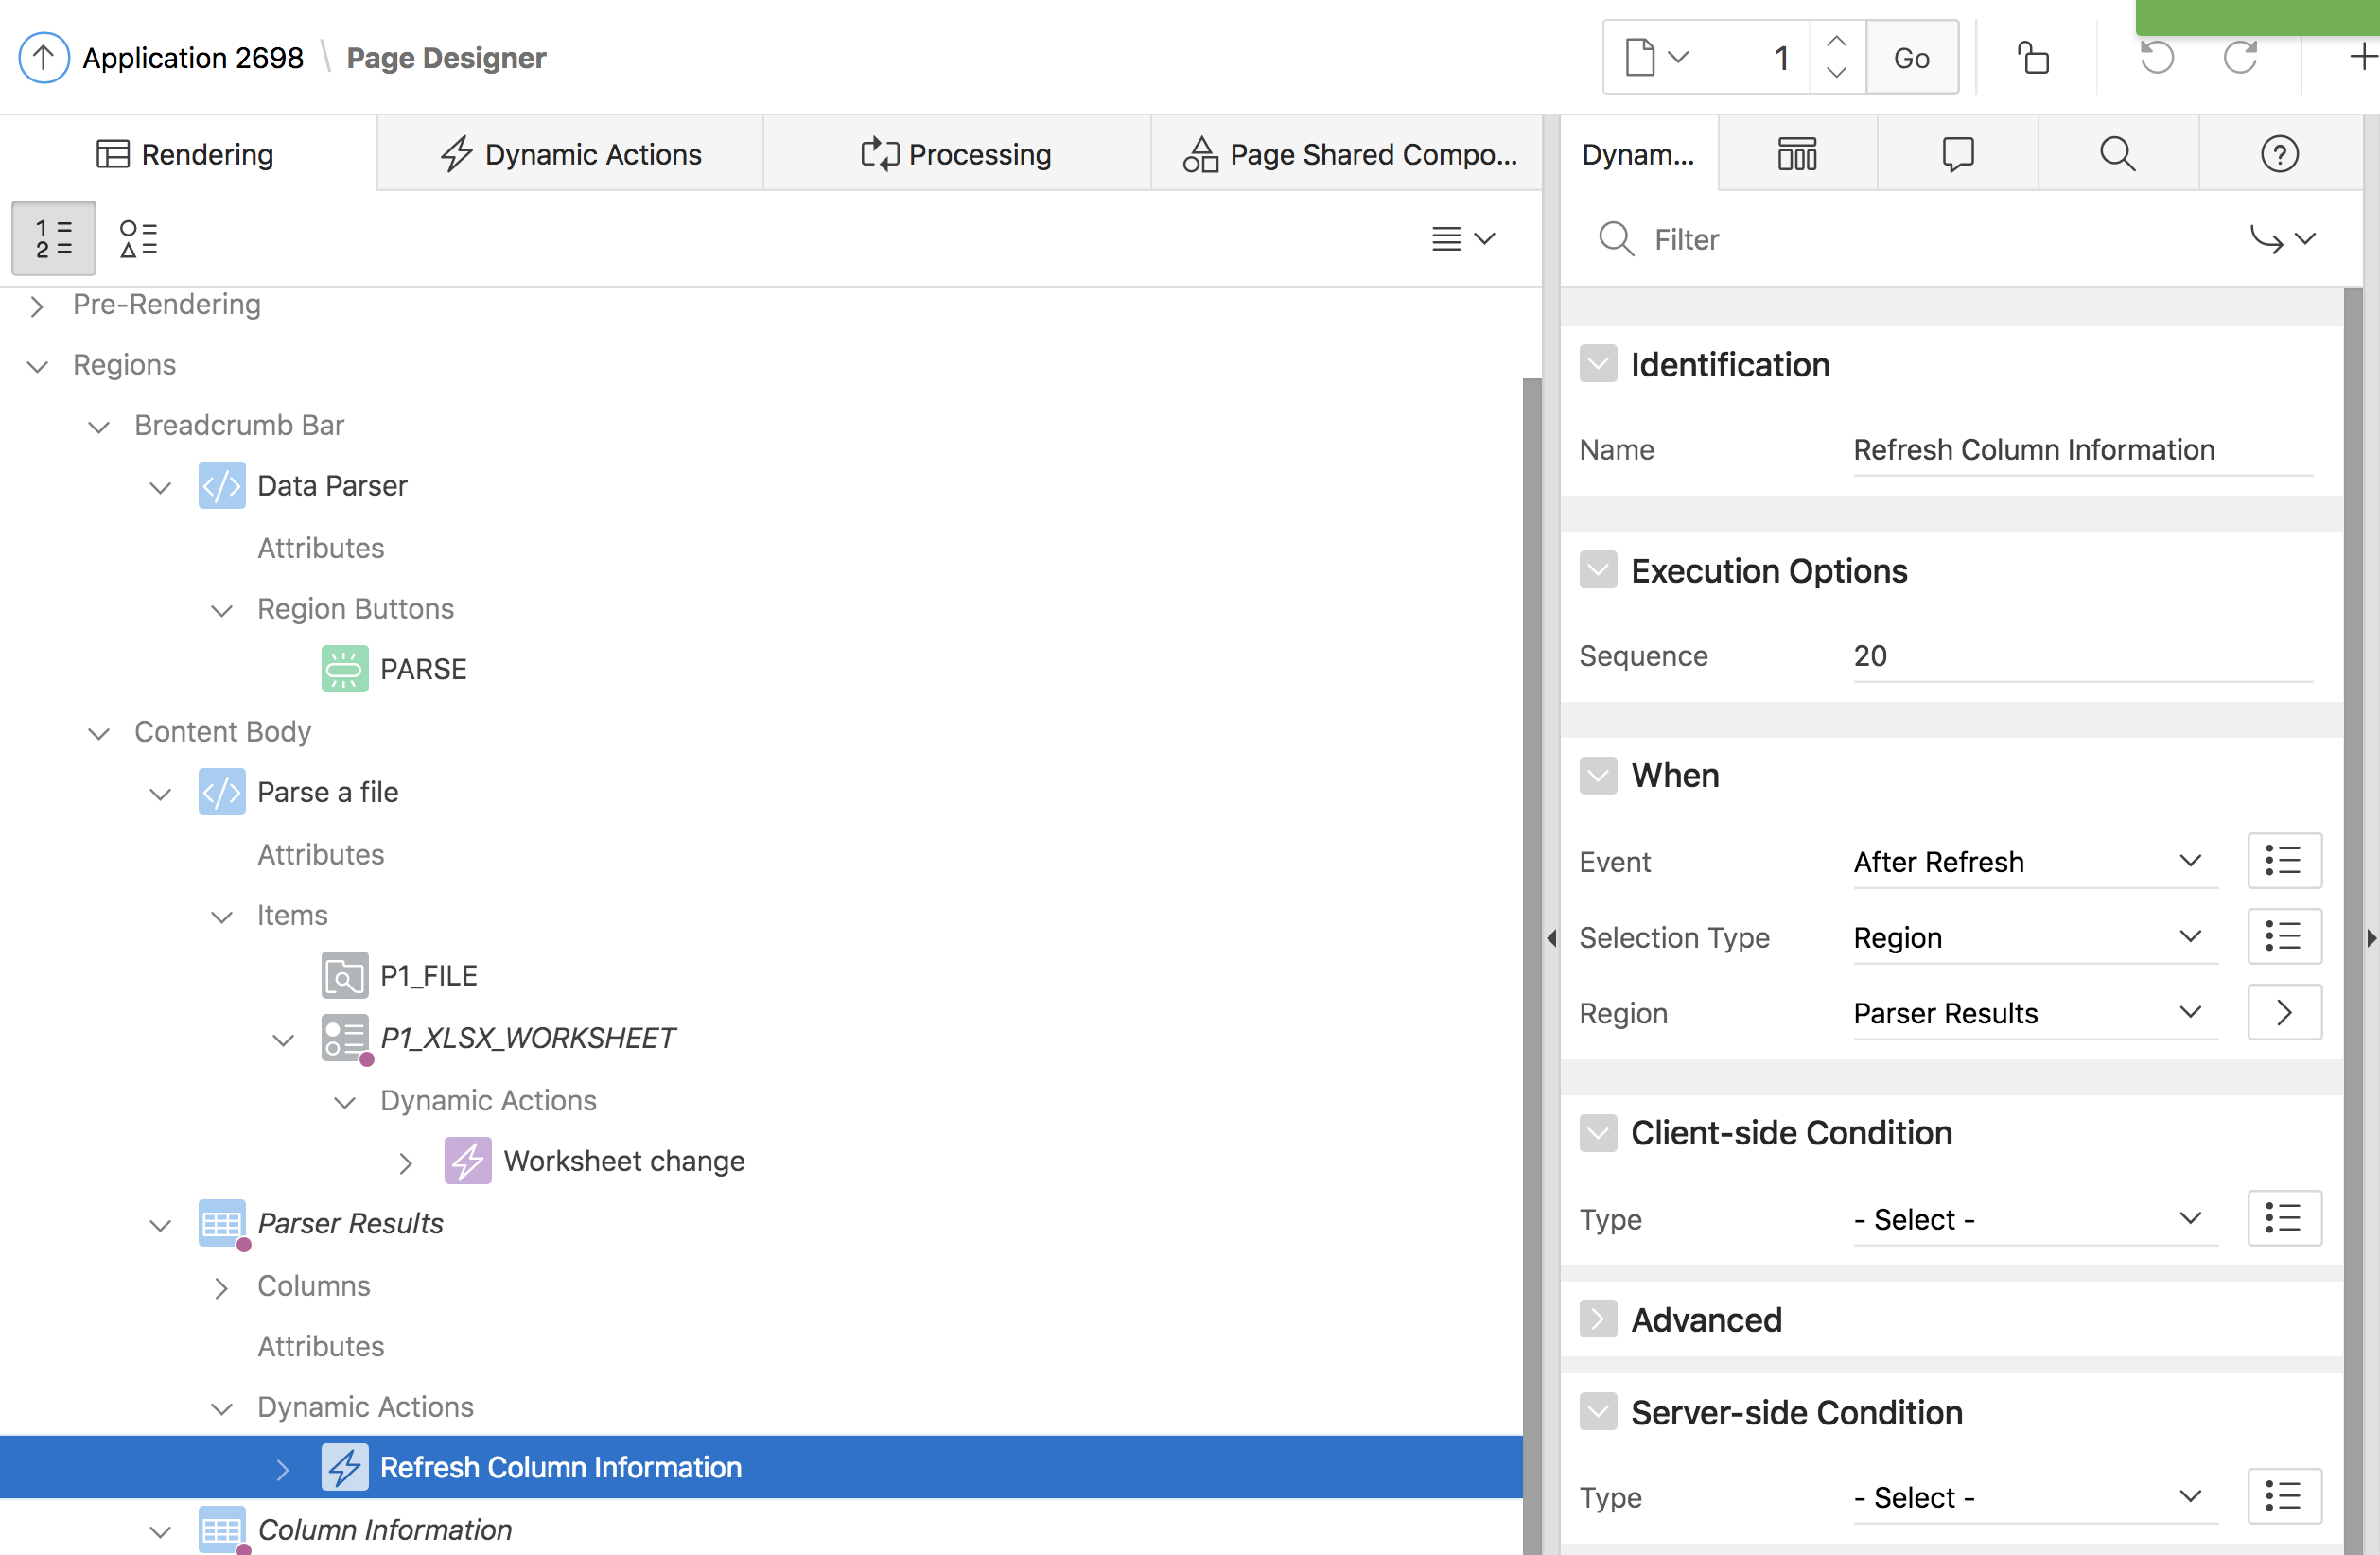
Task: Click the Go button
Action: pos(1911,57)
